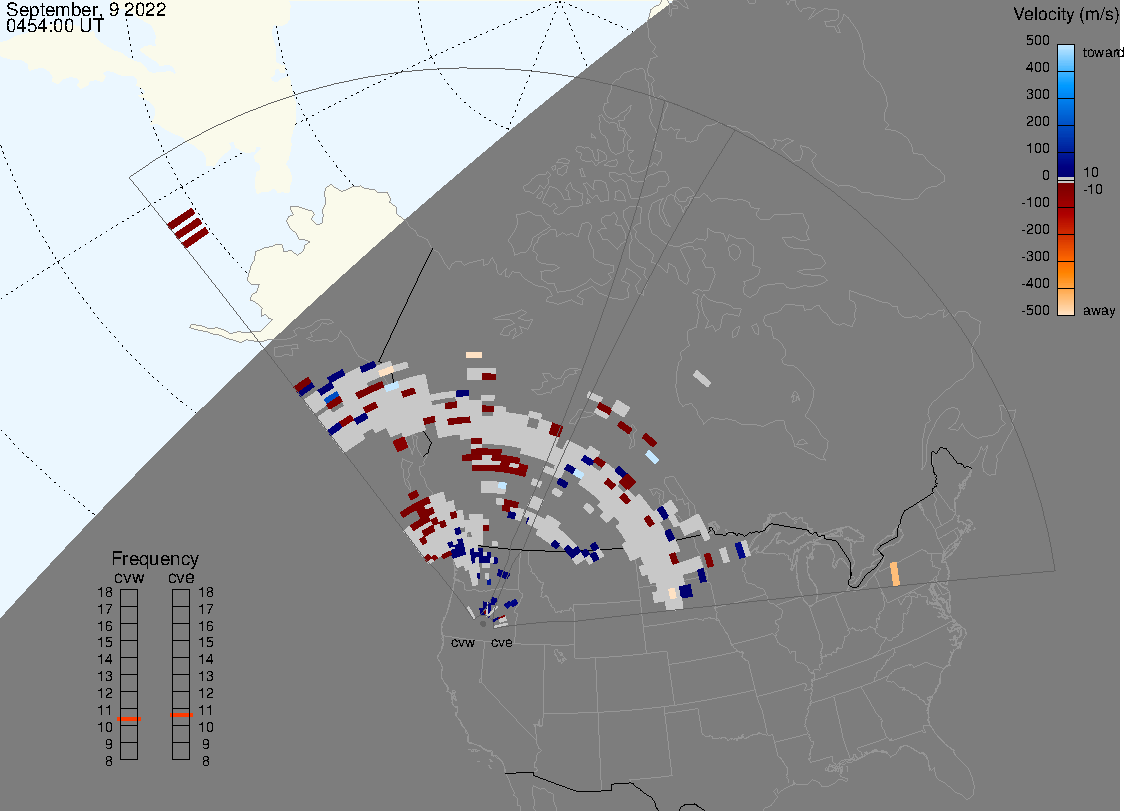Click the 14 label left of cvw frequency bar
1124x811 pixels.
[x=105, y=660]
